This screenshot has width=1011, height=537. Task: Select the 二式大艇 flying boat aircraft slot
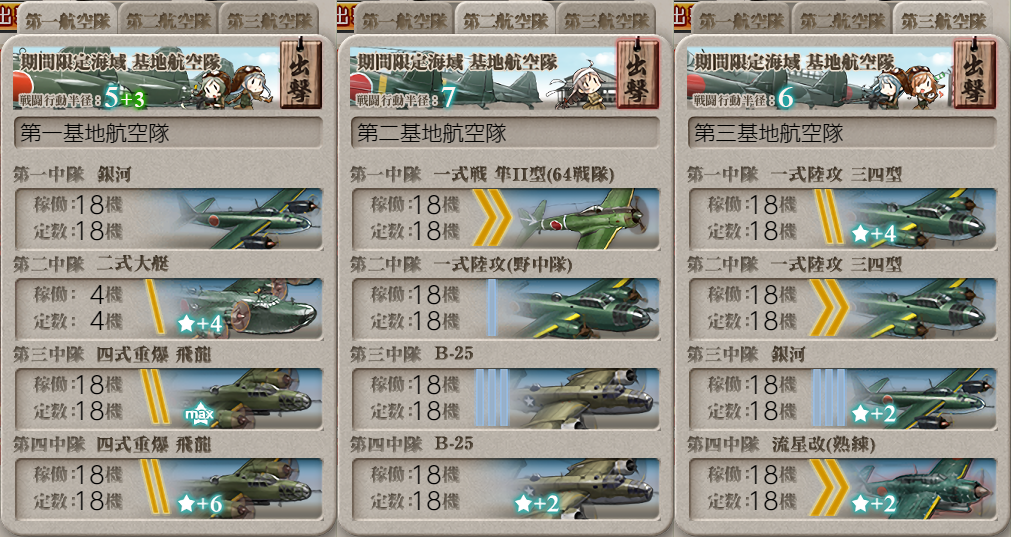pyautogui.click(x=168, y=308)
